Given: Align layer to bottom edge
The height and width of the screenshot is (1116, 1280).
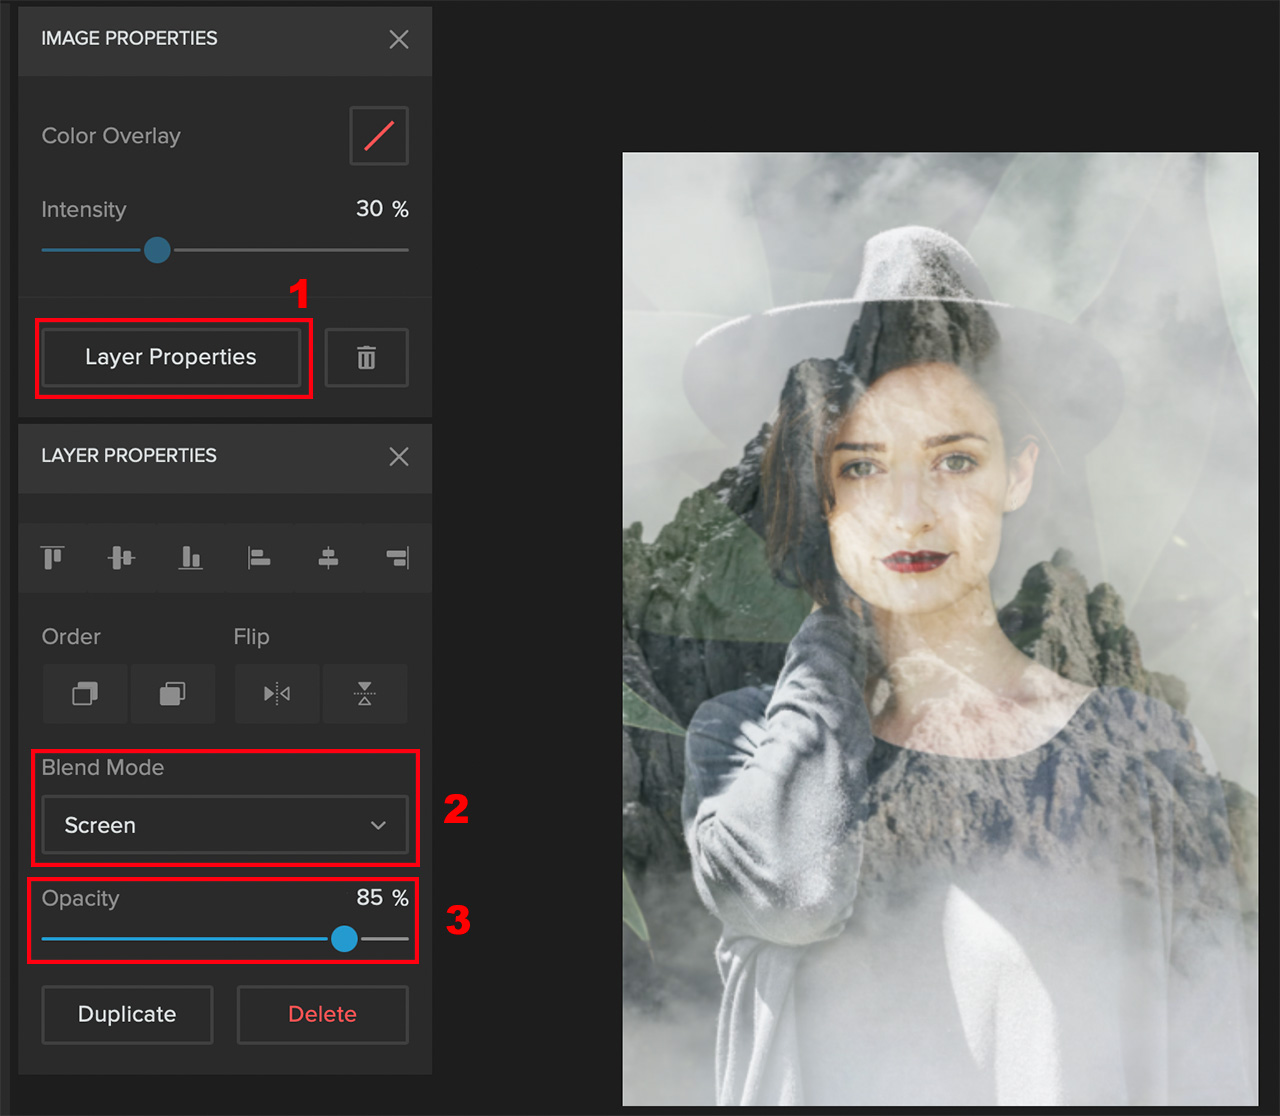Looking at the screenshot, I should [190, 557].
